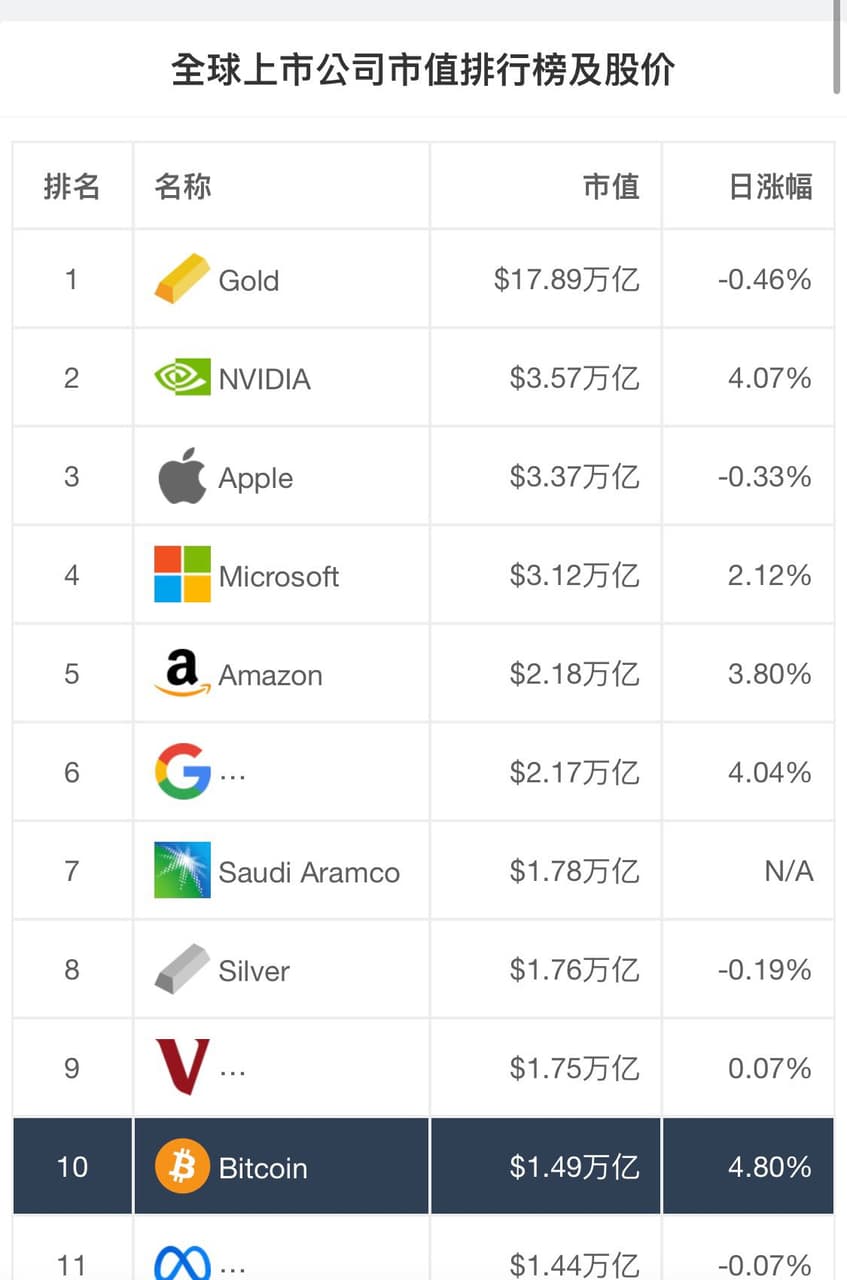The image size is (847, 1280).
Task: Click the NVIDIA logo icon
Action: [x=182, y=378]
